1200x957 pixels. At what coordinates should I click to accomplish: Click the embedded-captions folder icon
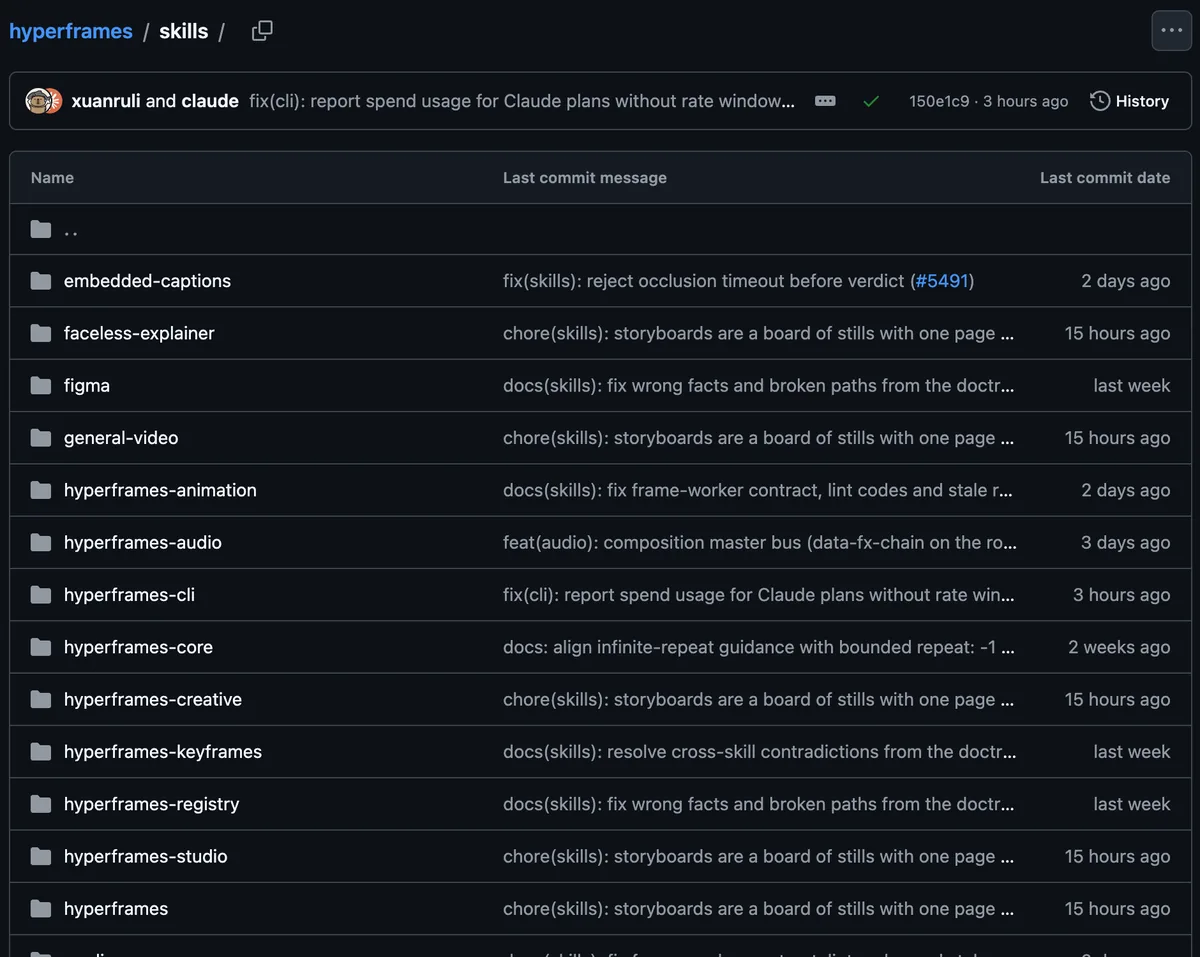pos(41,281)
